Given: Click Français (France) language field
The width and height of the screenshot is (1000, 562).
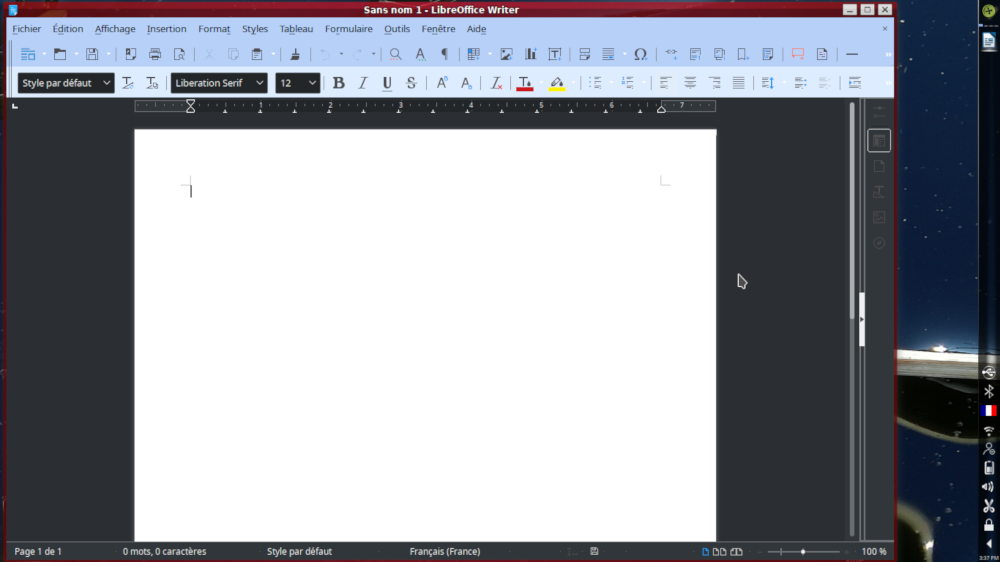Looking at the screenshot, I should tap(445, 551).
